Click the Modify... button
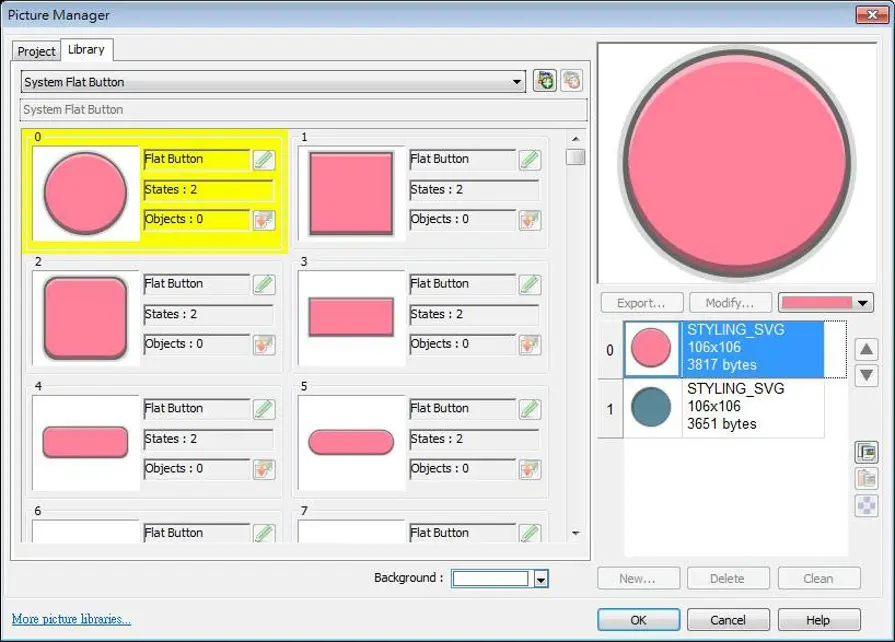This screenshot has height=642, width=895. 730,303
